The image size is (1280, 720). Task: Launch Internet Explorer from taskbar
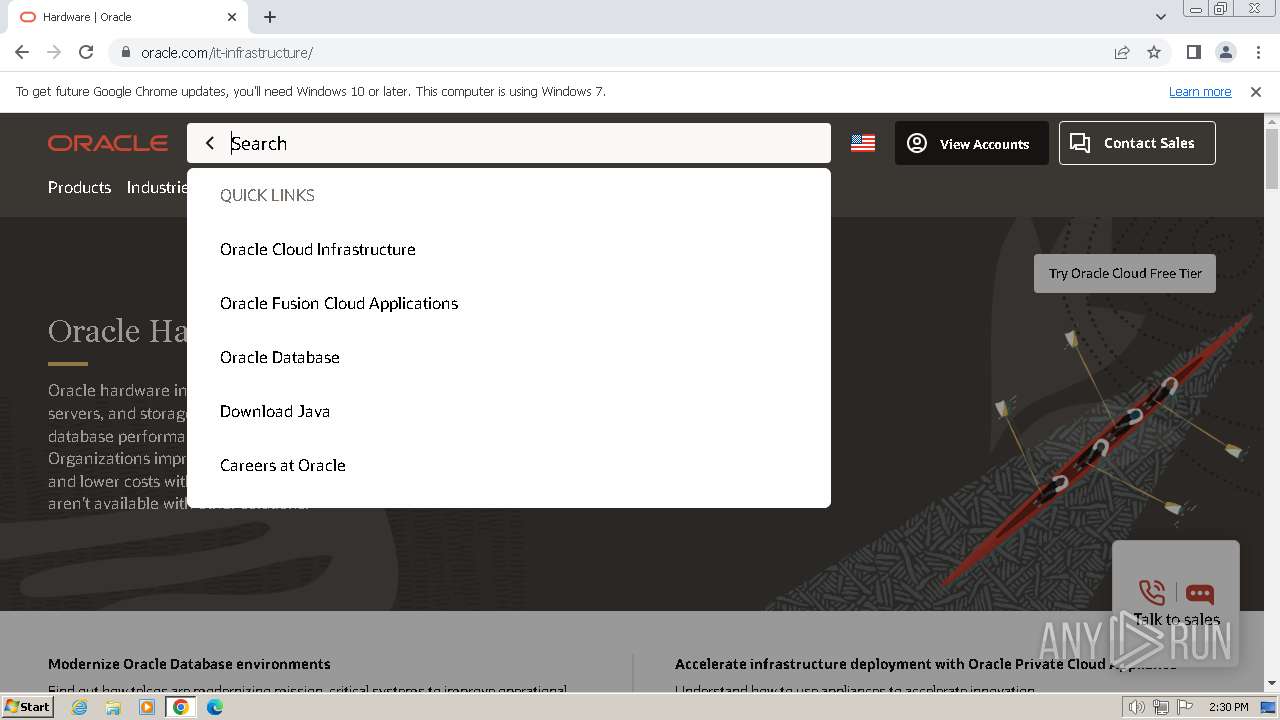(x=80, y=707)
